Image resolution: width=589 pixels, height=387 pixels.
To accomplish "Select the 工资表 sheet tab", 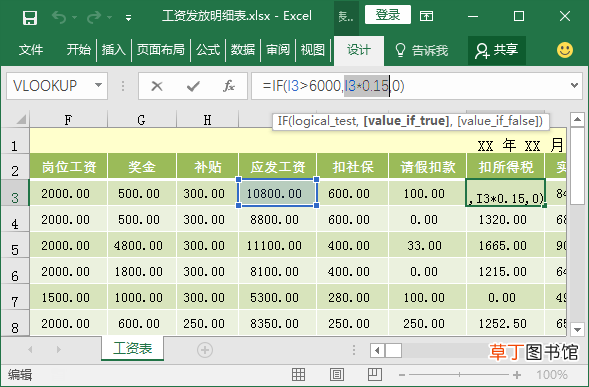I will (x=132, y=349).
